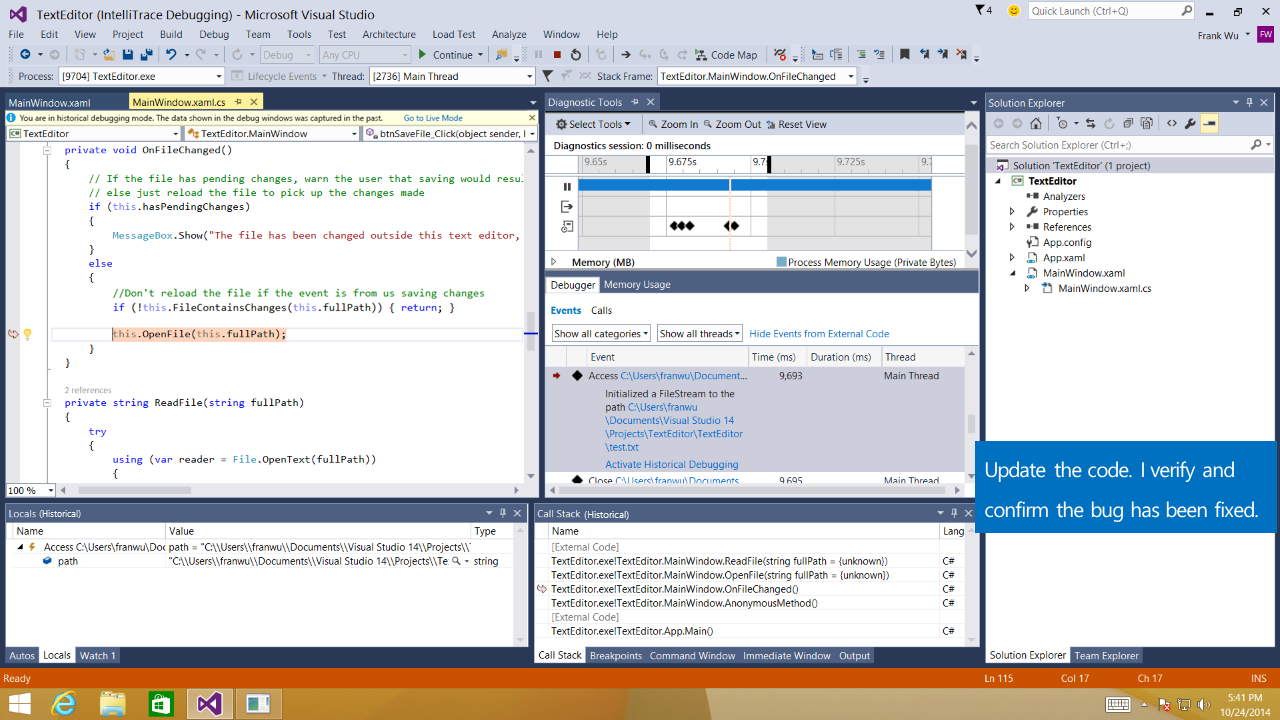Click the Activate Historical Debugging link
This screenshot has height=720, width=1280.
[x=672, y=464]
